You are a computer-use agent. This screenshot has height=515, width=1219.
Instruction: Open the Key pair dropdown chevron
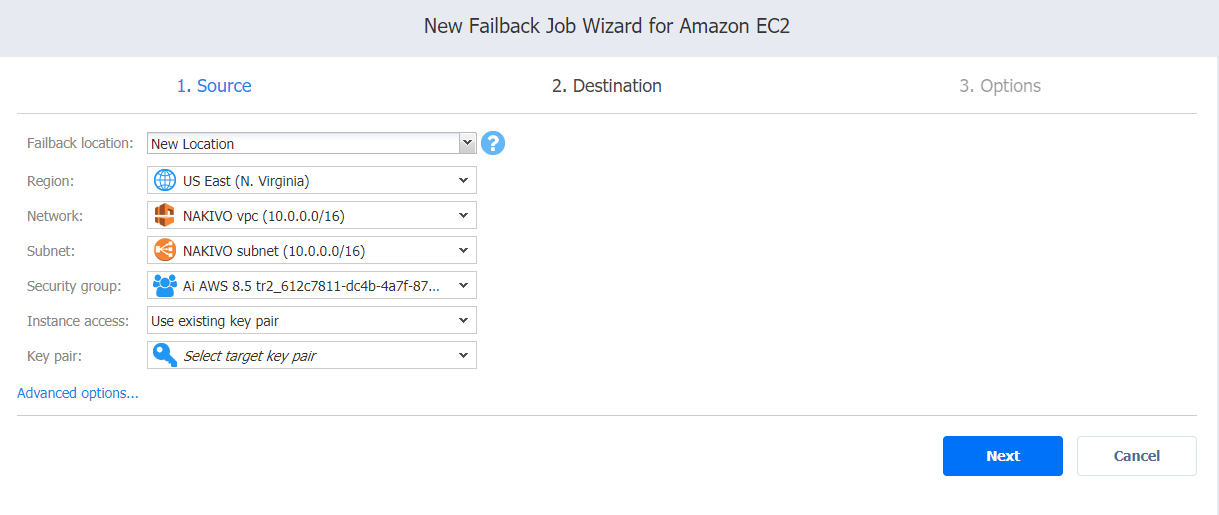tap(463, 355)
